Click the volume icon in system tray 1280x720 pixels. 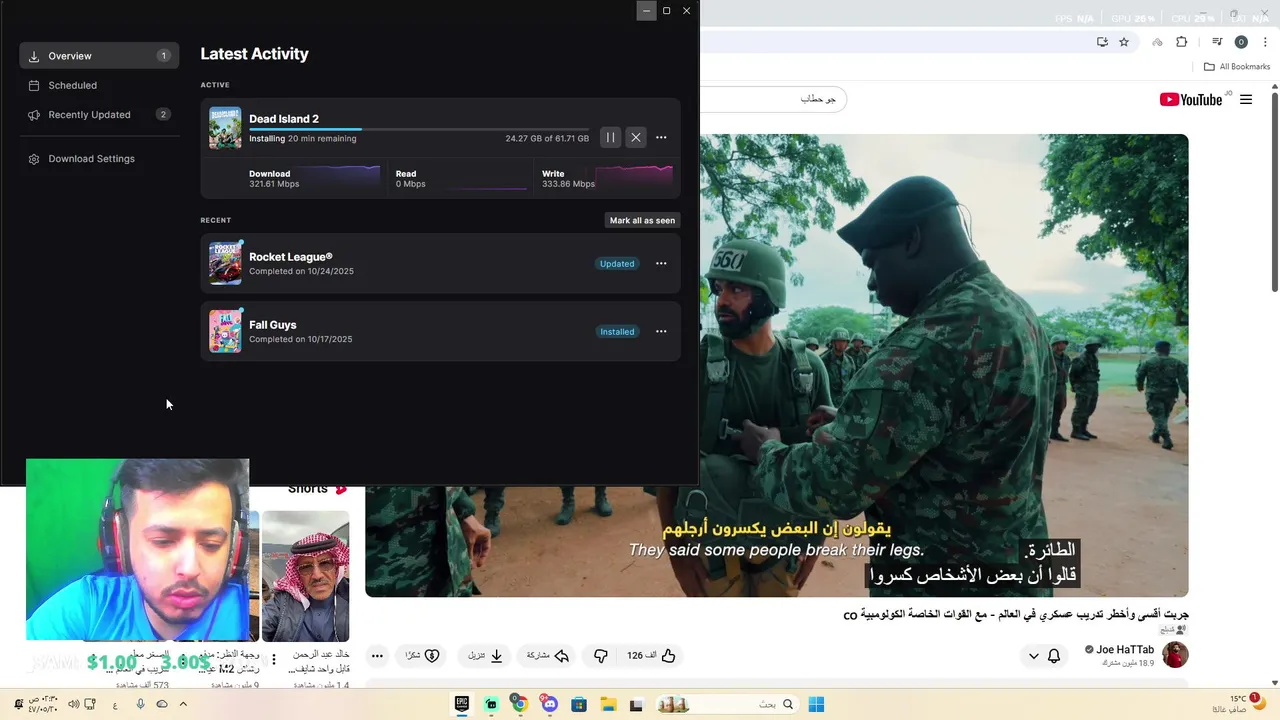pyautogui.click(x=73, y=704)
